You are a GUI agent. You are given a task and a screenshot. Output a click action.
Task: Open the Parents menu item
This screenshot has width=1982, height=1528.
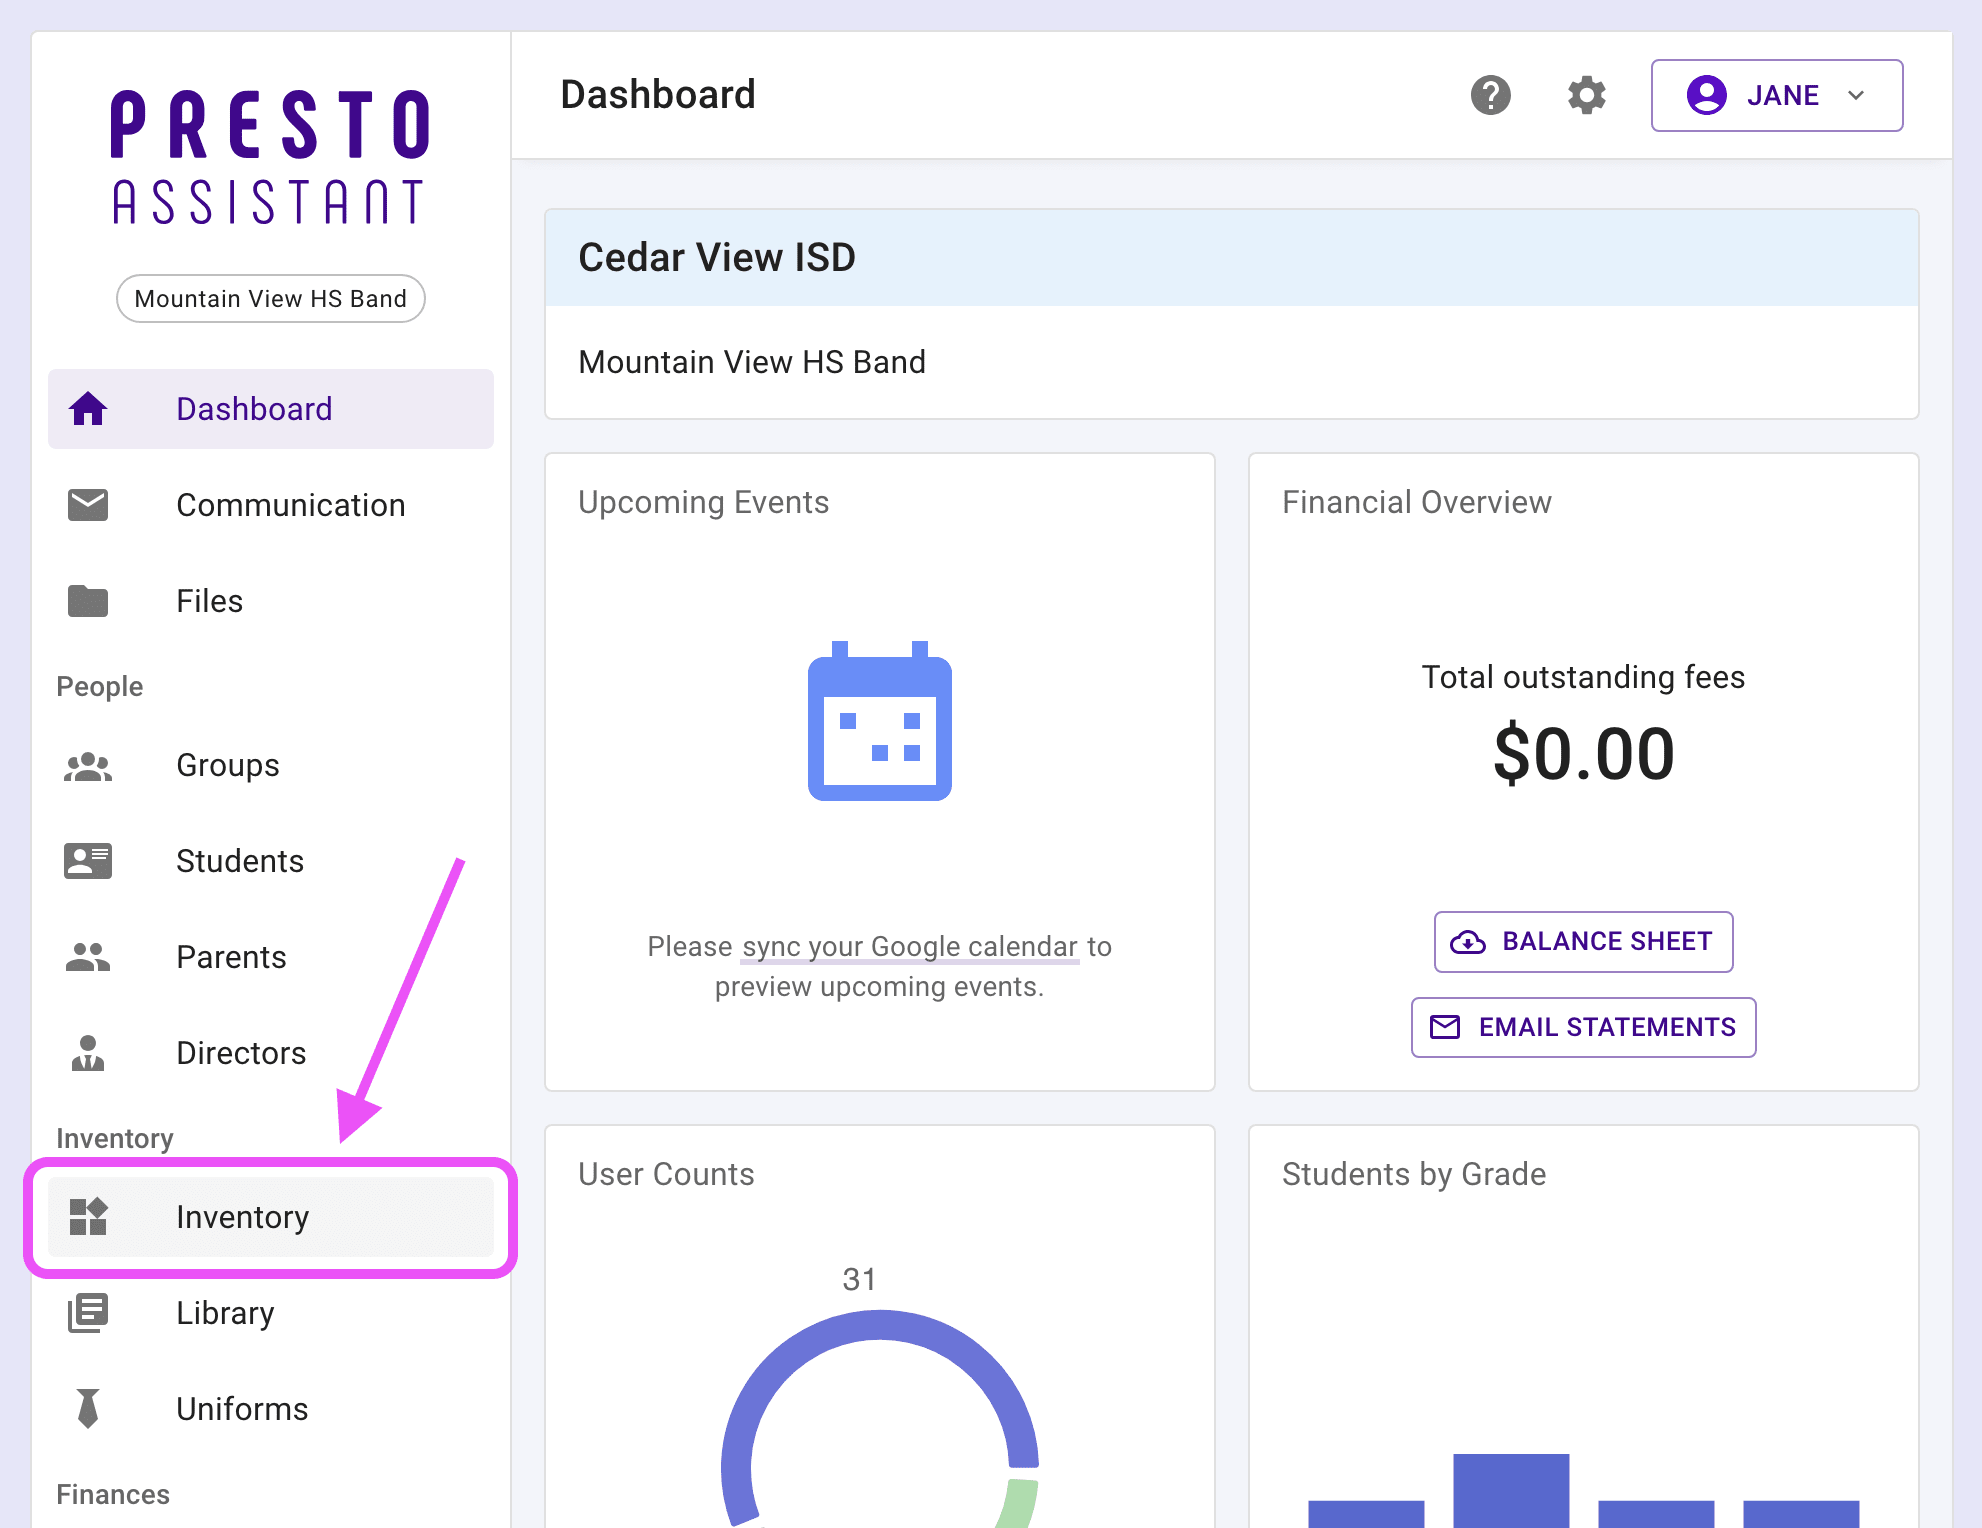231,957
